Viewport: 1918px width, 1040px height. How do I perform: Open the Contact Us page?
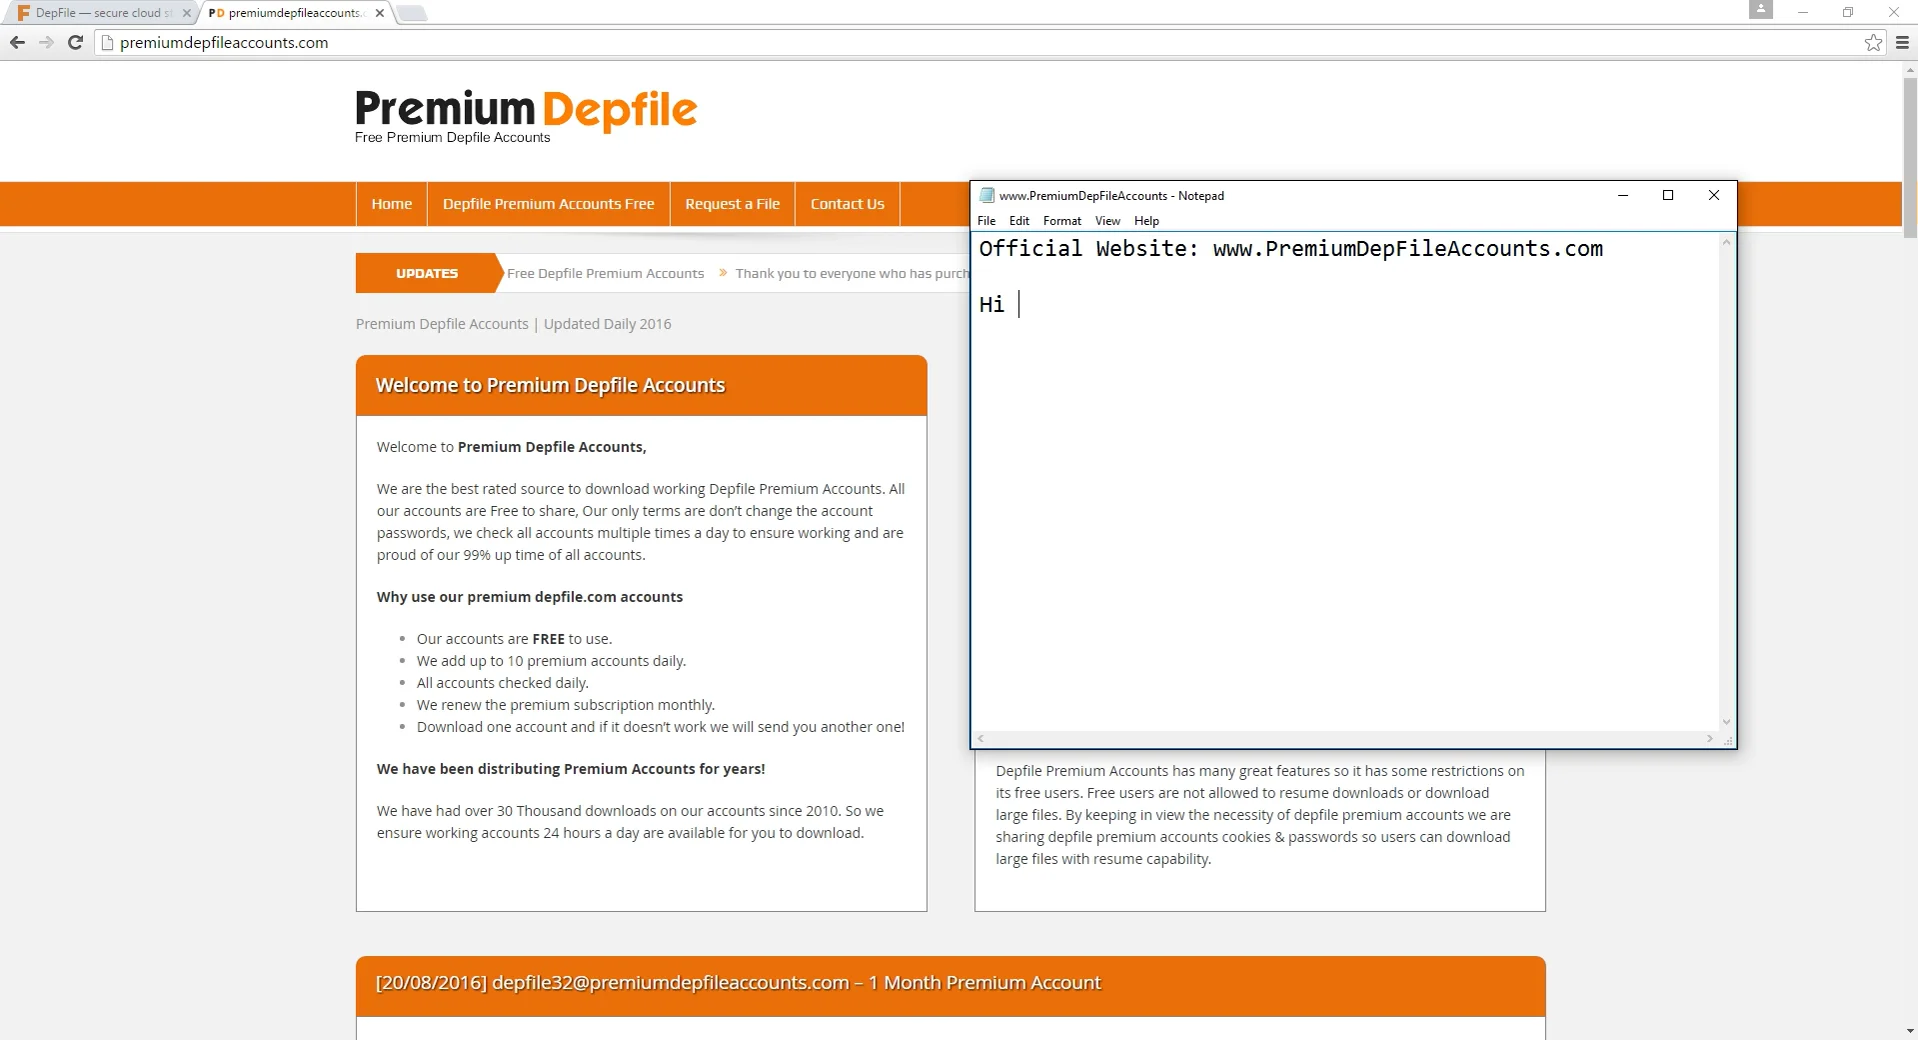tap(847, 204)
